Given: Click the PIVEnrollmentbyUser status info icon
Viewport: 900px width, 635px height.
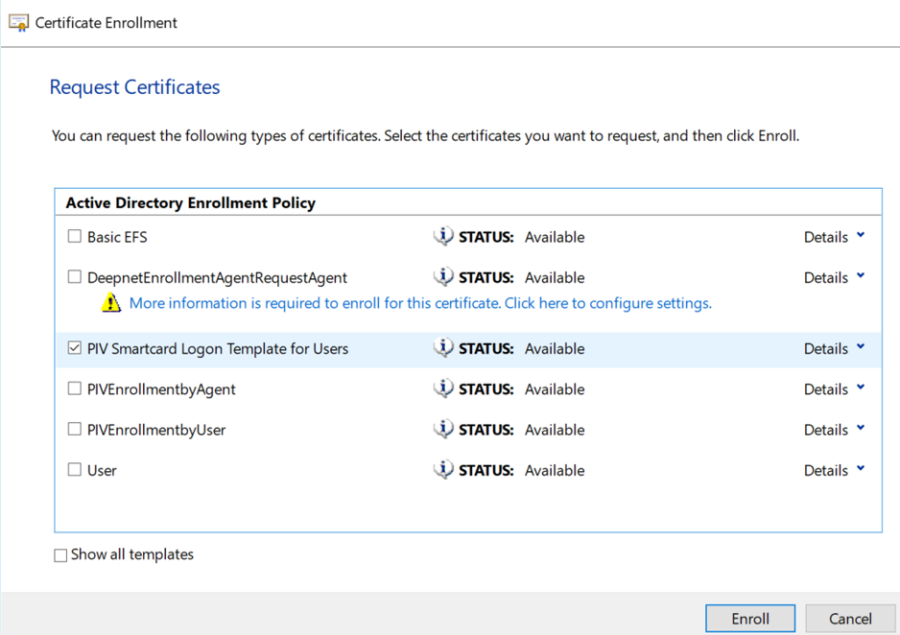Looking at the screenshot, I should (x=443, y=429).
